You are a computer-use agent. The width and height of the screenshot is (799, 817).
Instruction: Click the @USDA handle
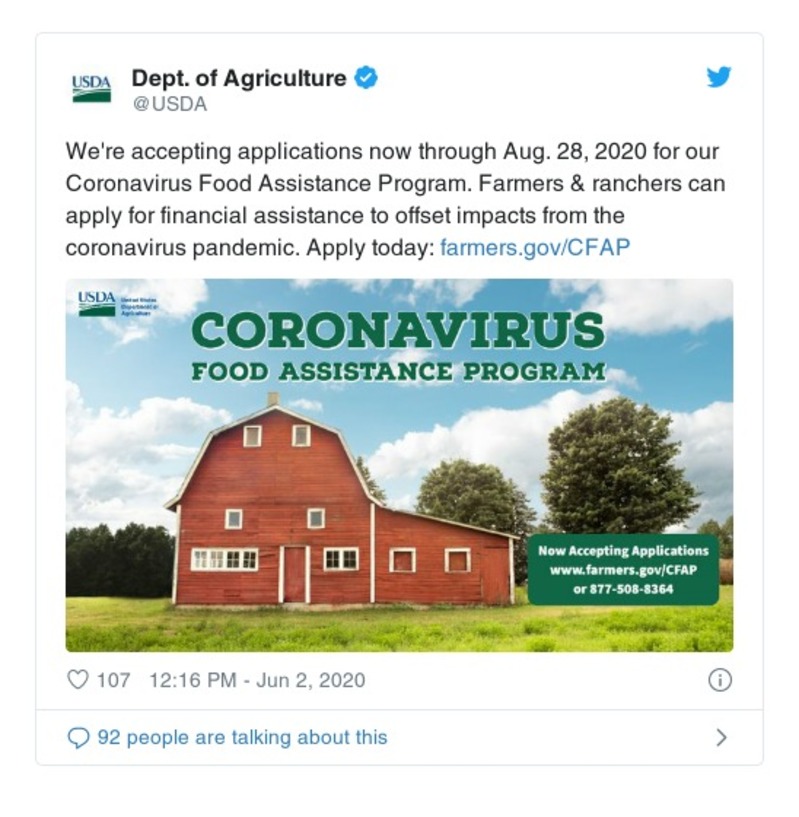coord(169,104)
